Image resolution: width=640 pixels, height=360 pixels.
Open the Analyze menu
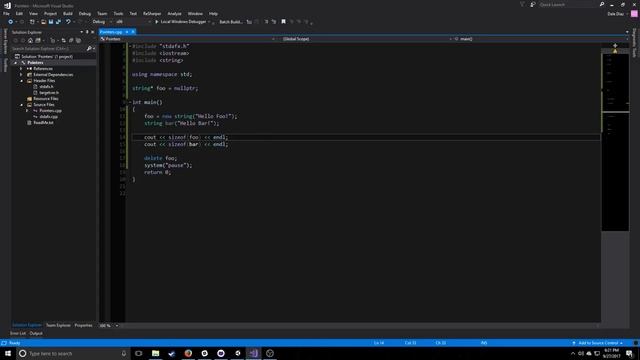click(x=174, y=13)
